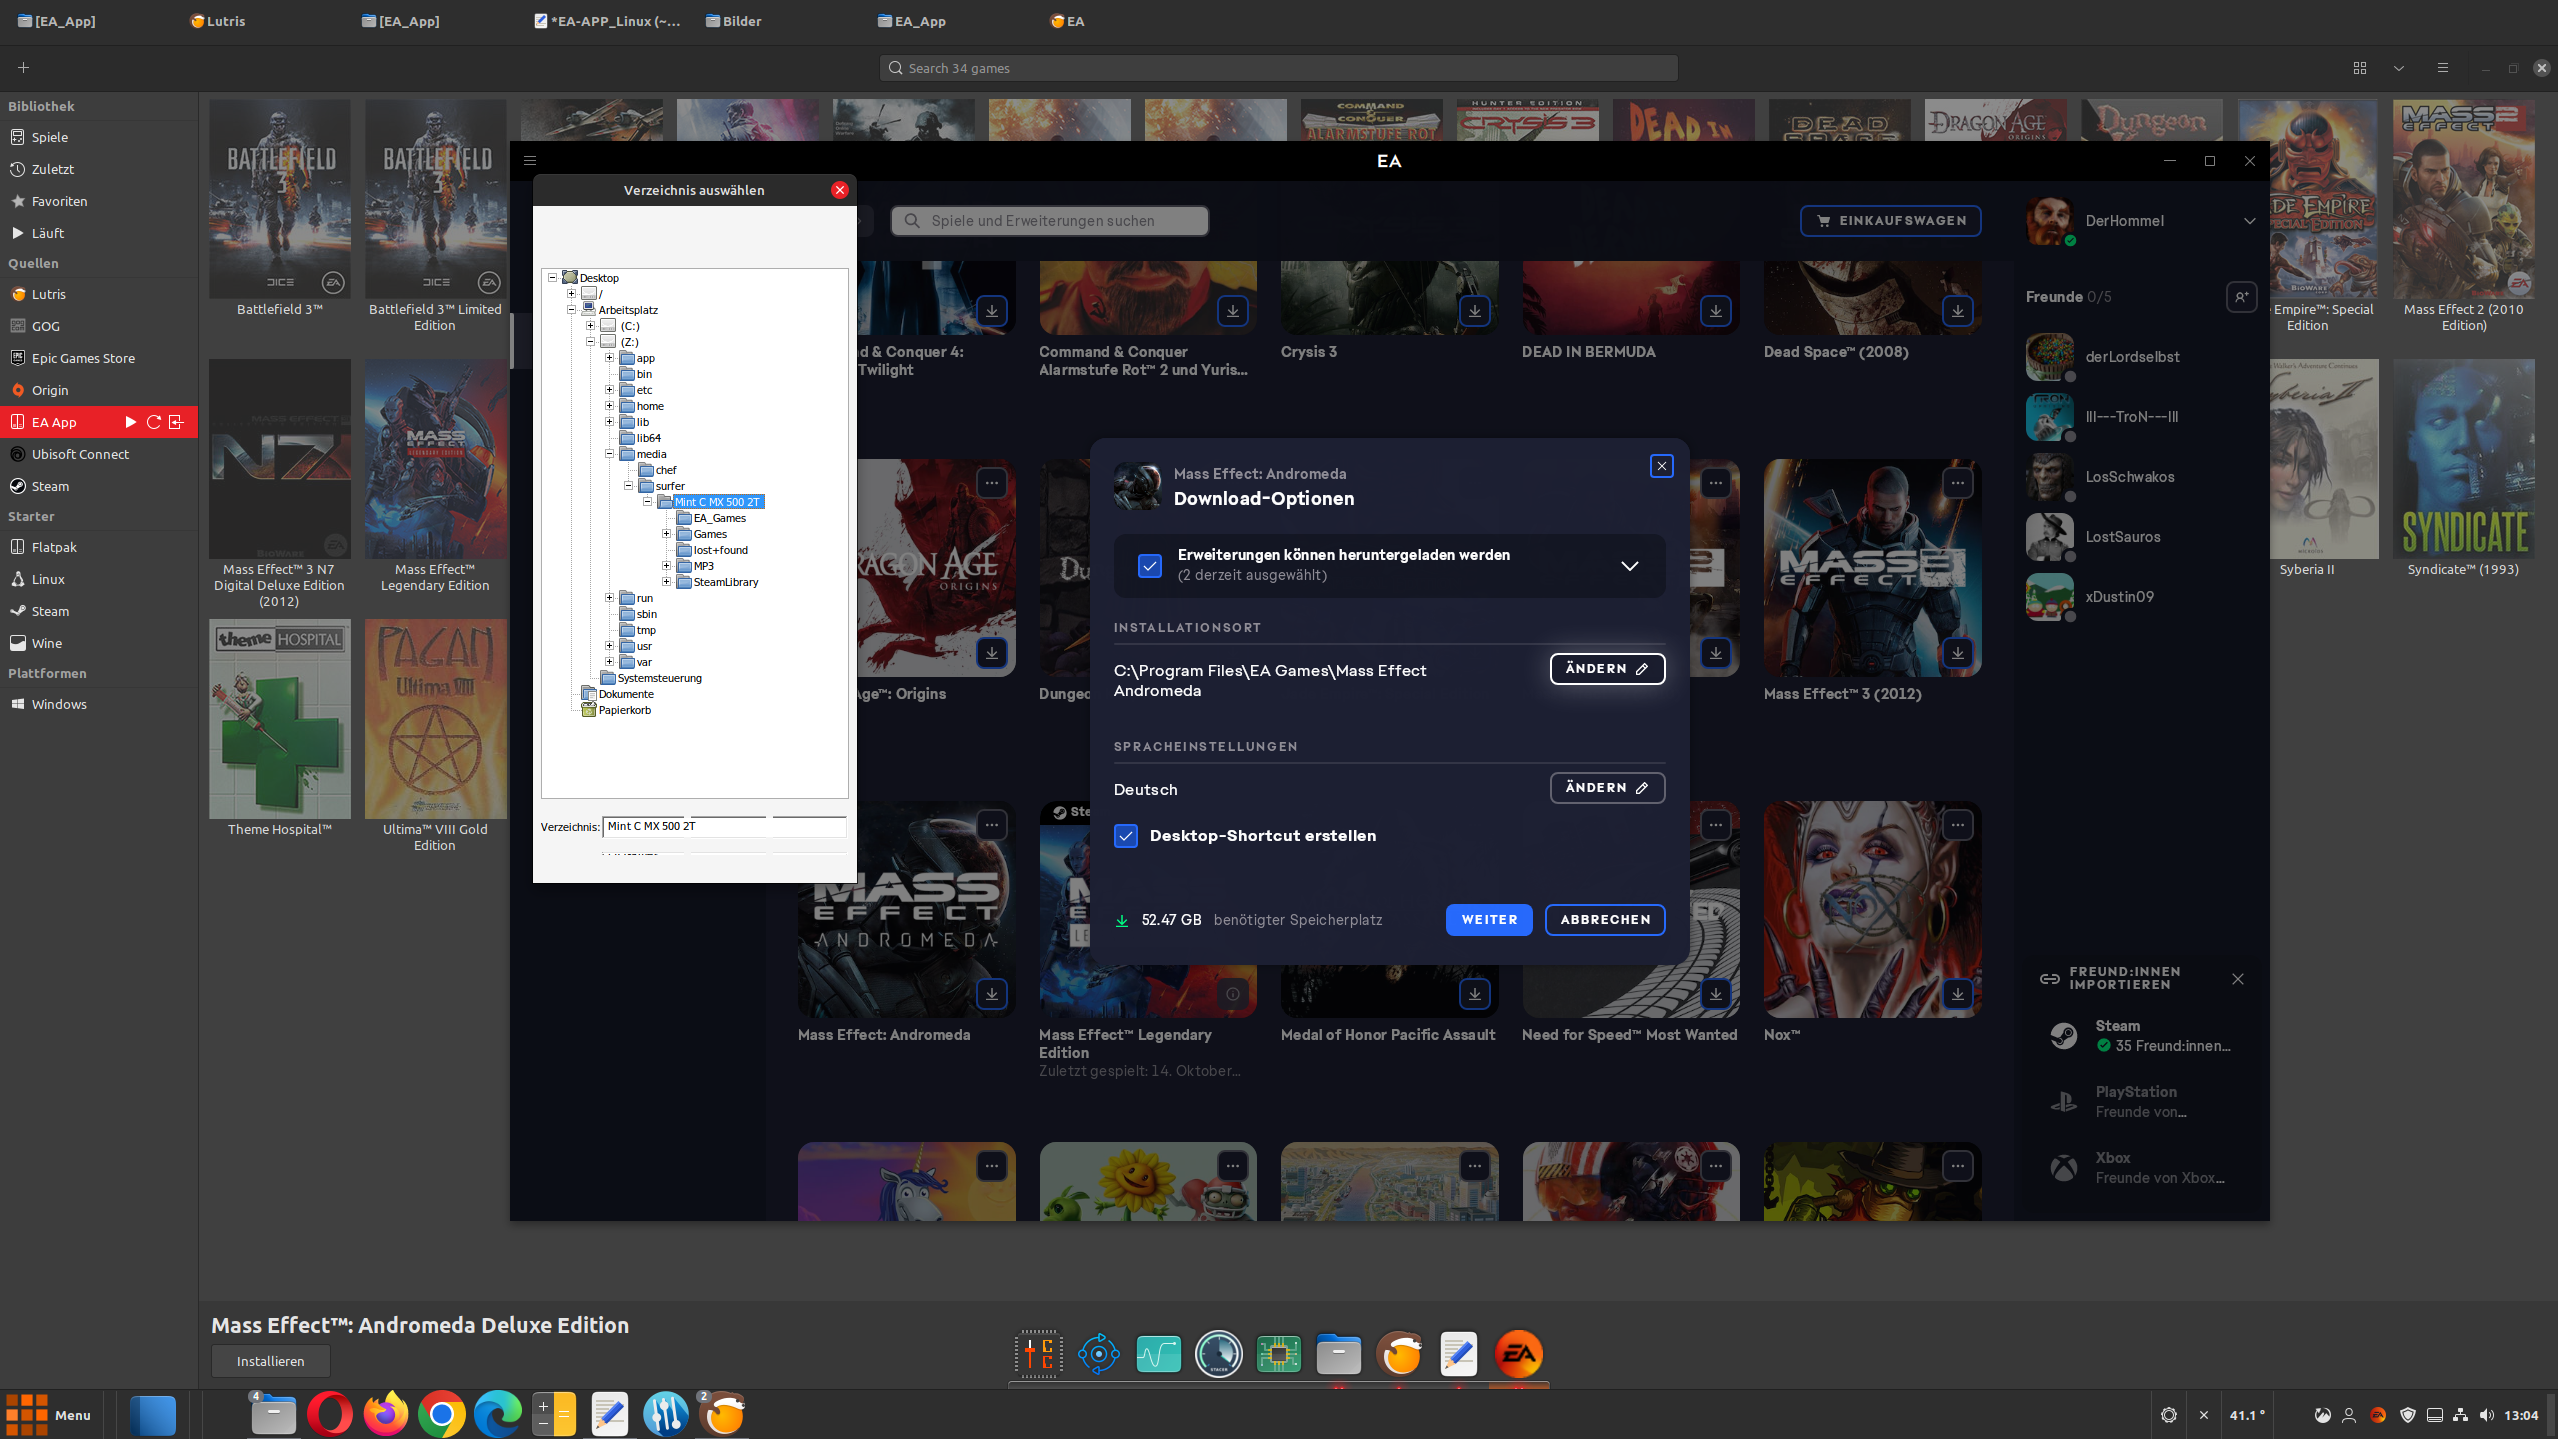Open EA hamburger menu icon
This screenshot has height=1439, width=2558.
tap(530, 161)
